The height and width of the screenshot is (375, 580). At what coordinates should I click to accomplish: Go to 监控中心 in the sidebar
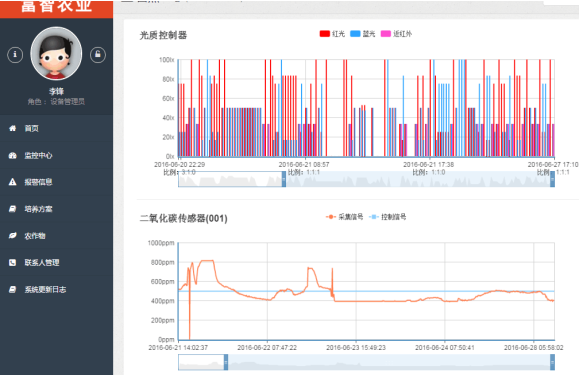56,155
